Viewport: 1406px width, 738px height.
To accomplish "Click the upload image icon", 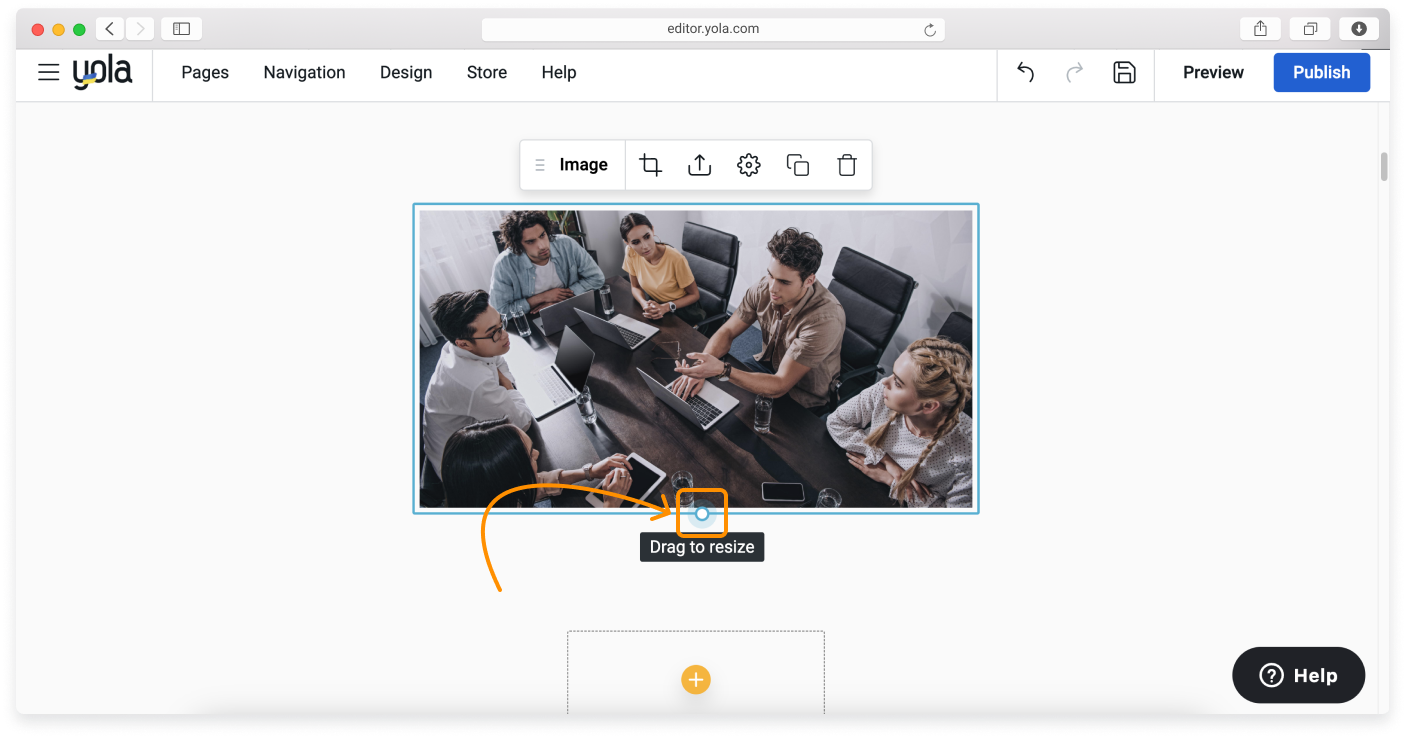I will [x=700, y=165].
